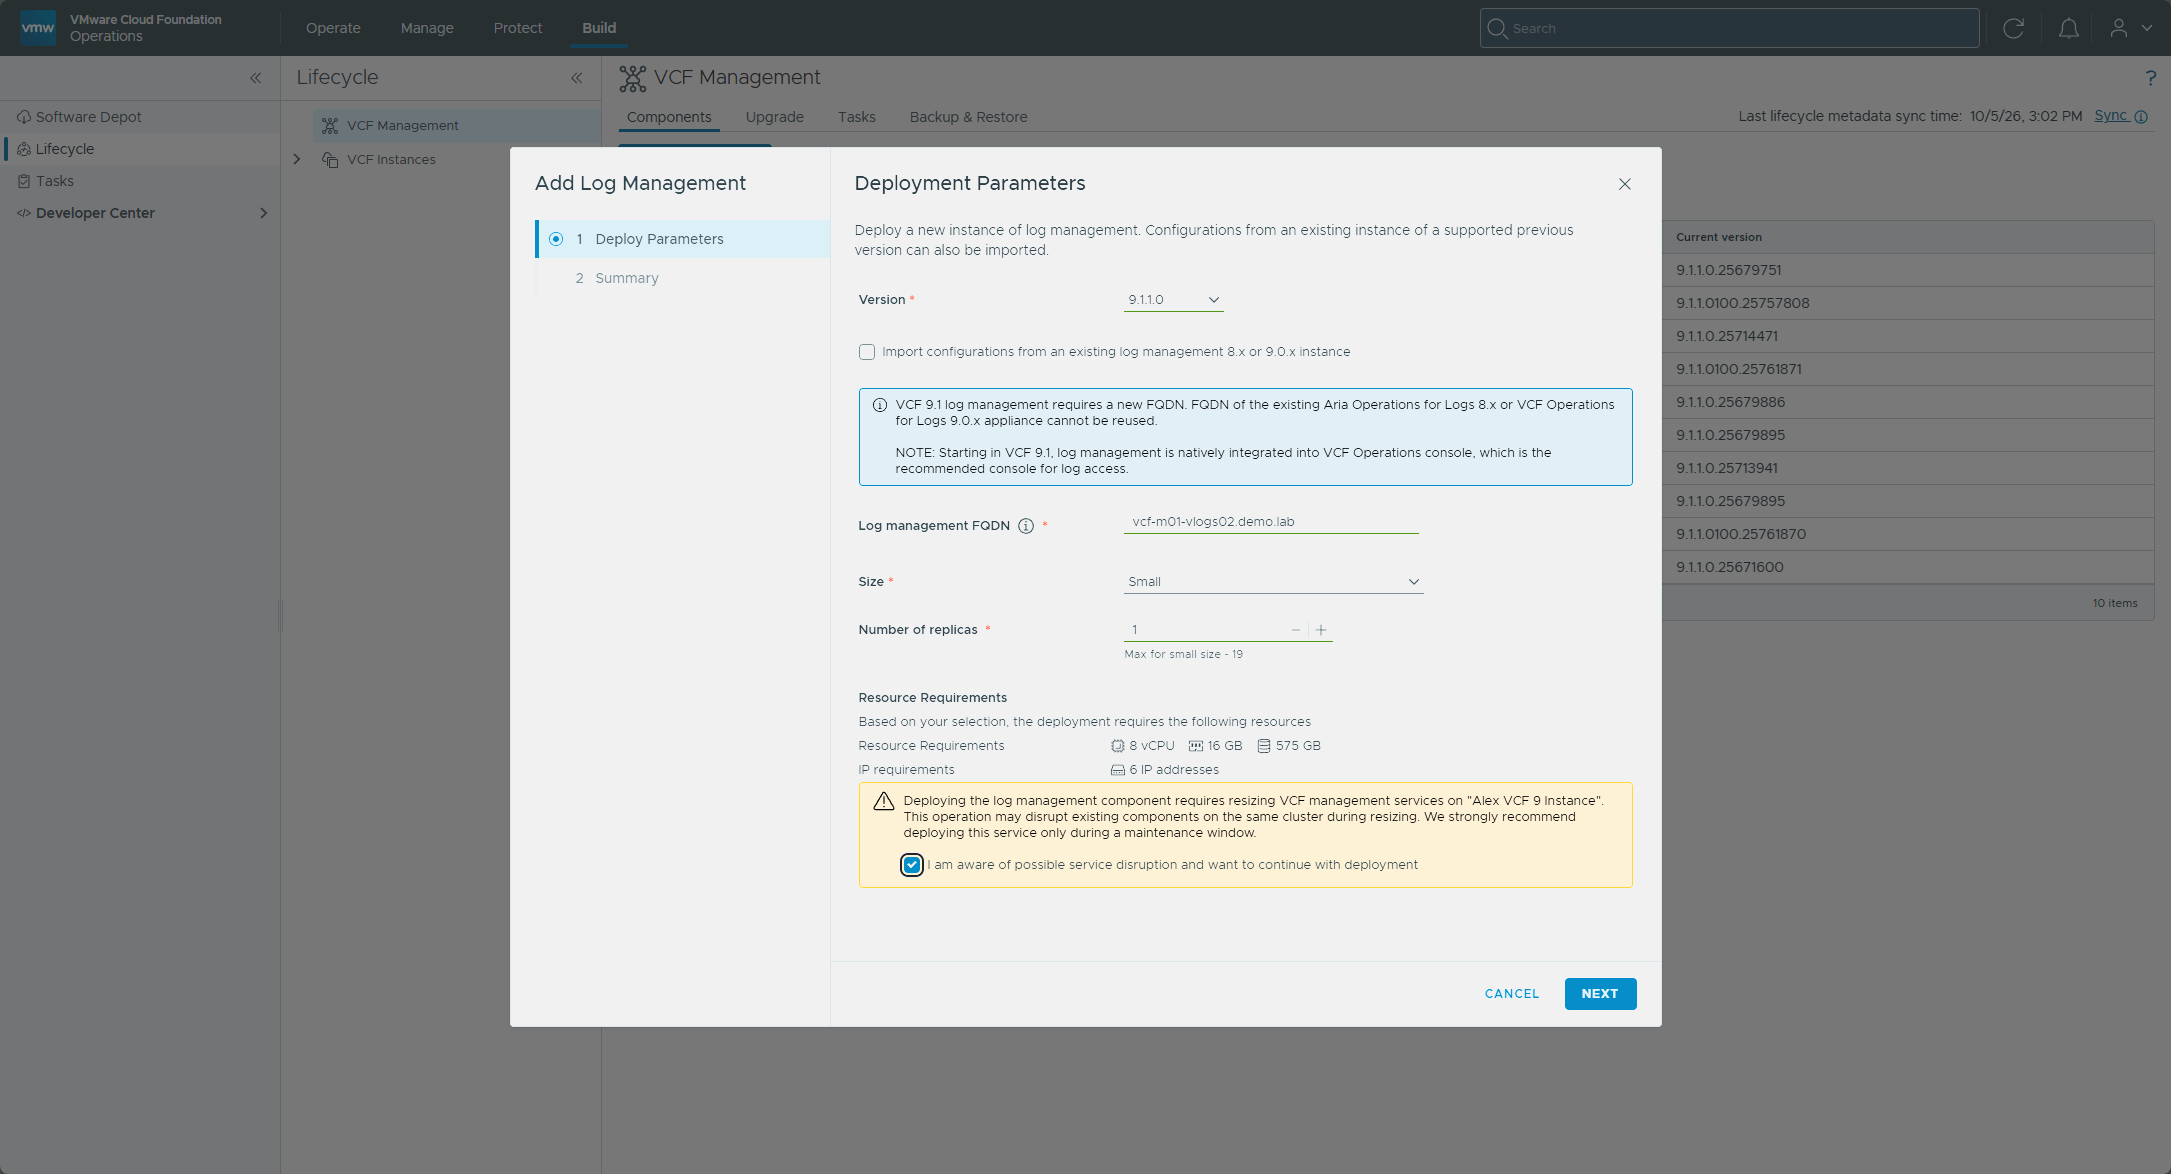Enable import configurations from existing instance
This screenshot has width=2171, height=1174.
866,352
